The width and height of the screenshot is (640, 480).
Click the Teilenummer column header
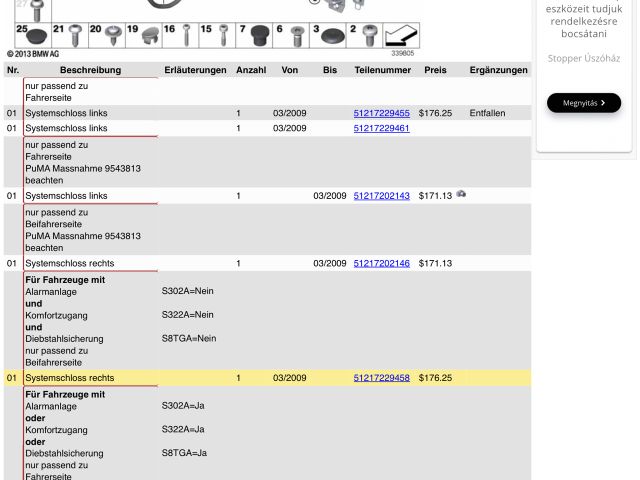click(382, 71)
